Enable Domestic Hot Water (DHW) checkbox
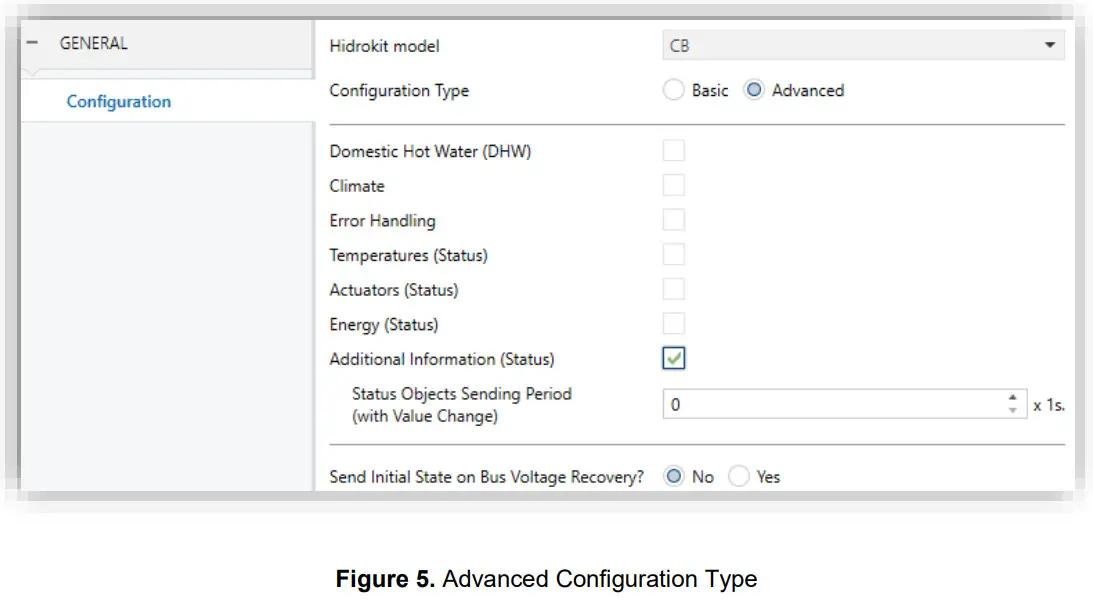This screenshot has width=1093, height=603. click(674, 151)
